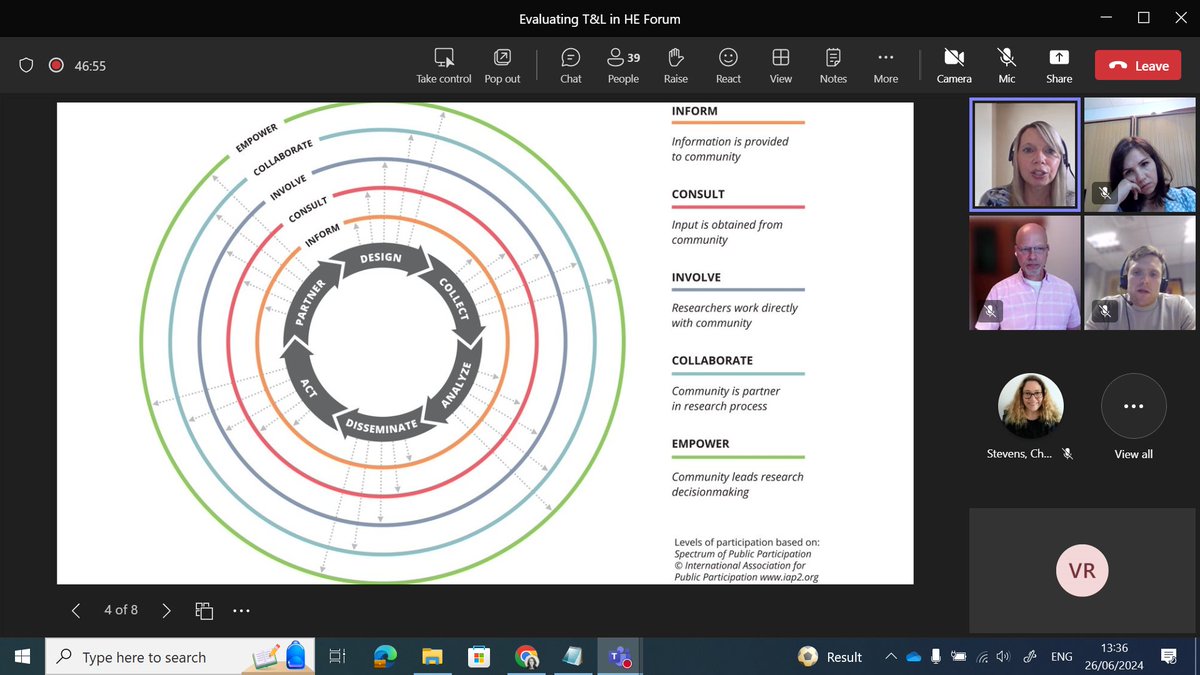Open the presentation grid view control
The width and height of the screenshot is (1200, 675).
click(x=204, y=610)
